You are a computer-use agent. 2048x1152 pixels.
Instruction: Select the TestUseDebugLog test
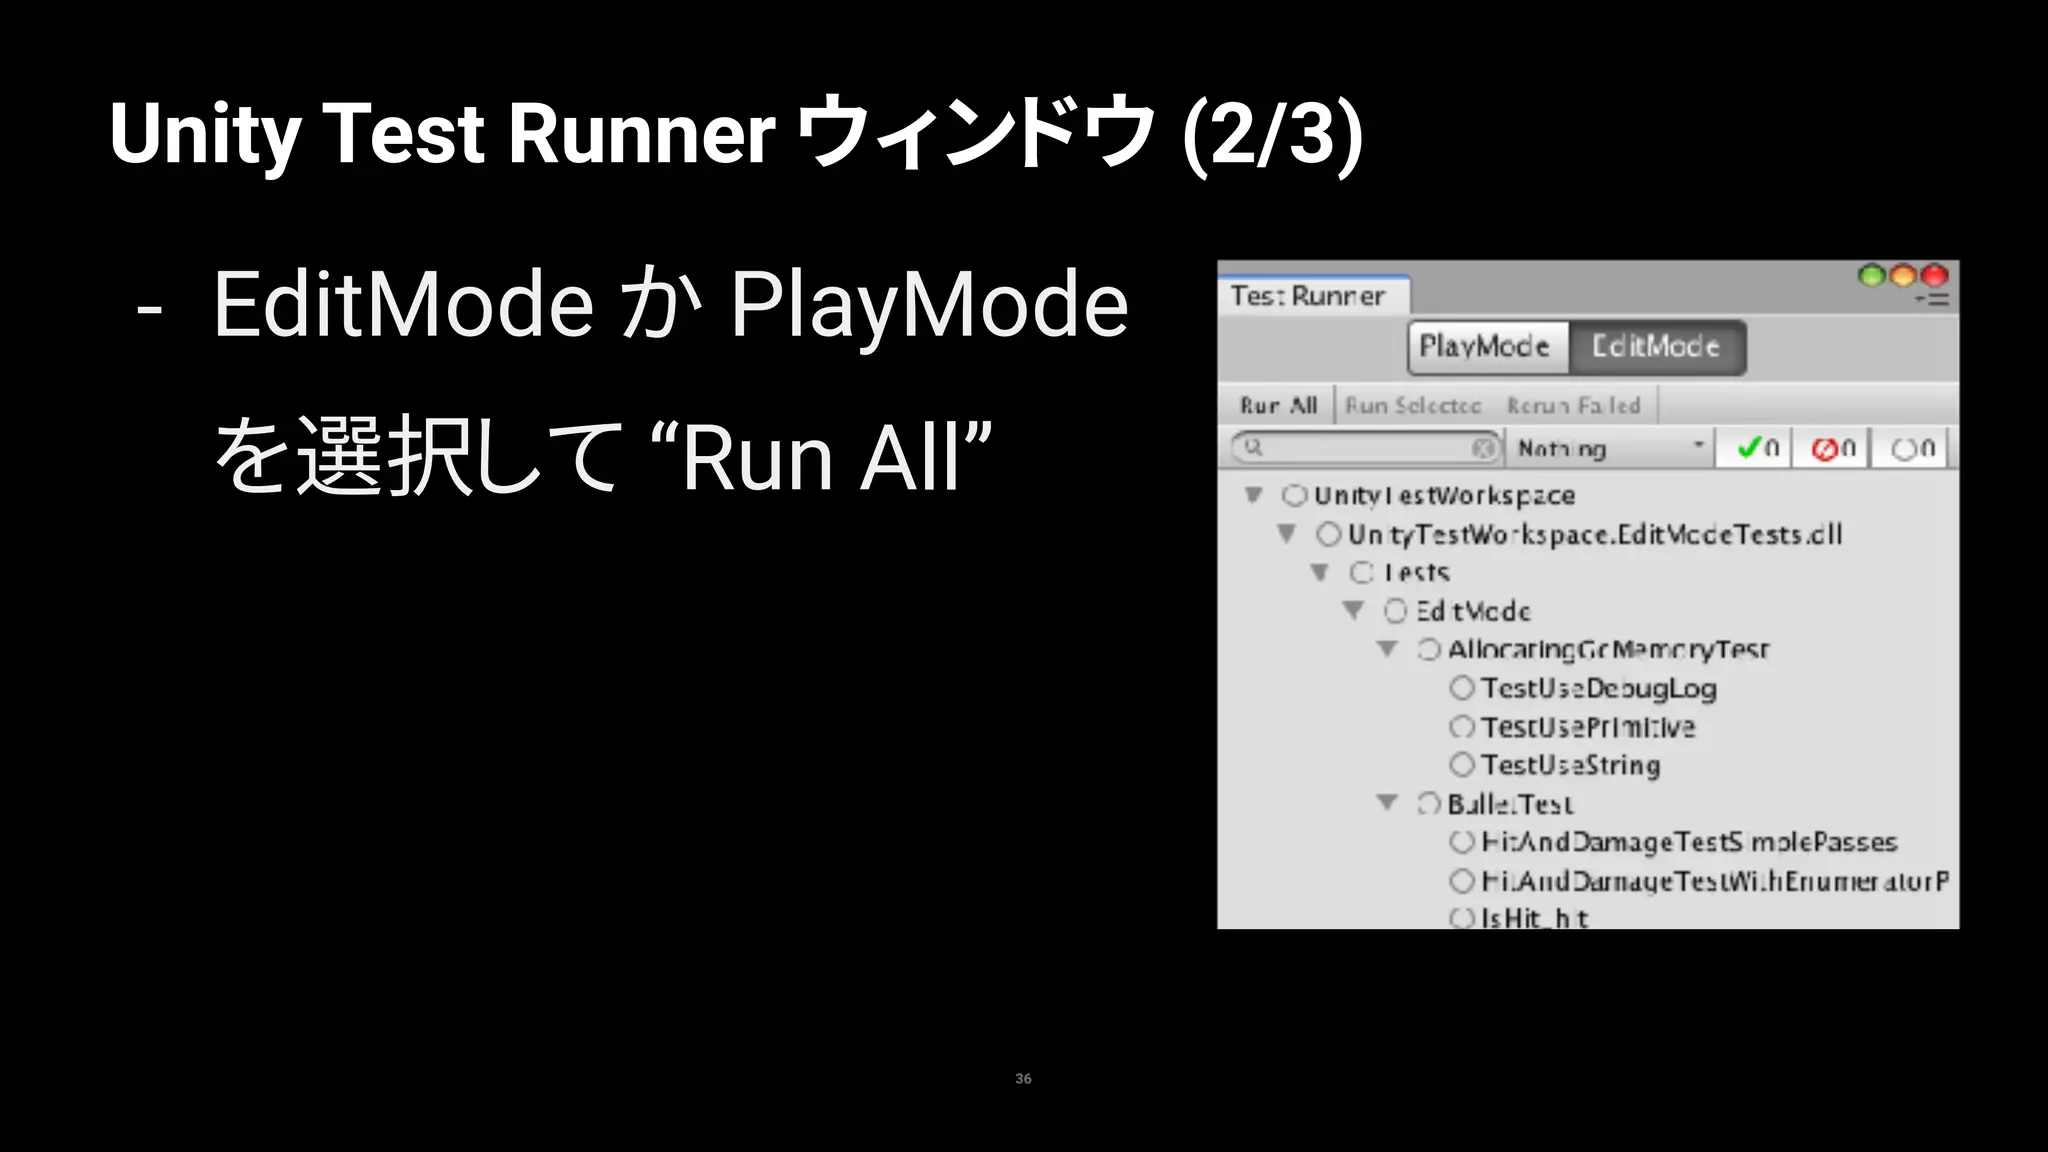(1588, 688)
